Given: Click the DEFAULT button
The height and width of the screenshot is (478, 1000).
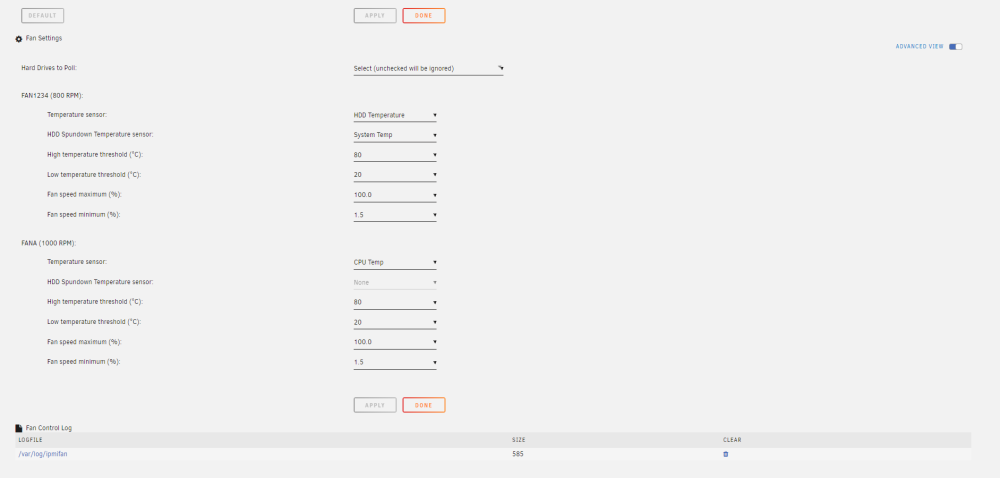Looking at the screenshot, I should [x=43, y=15].
